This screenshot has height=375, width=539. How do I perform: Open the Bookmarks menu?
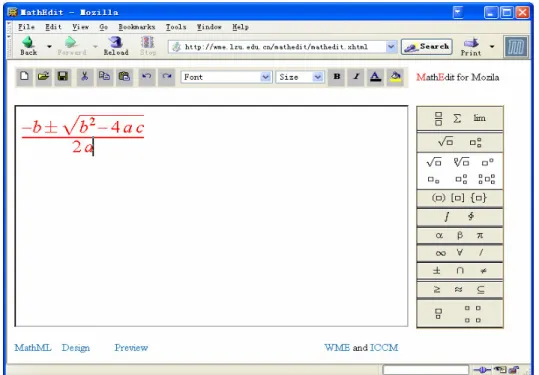coord(136,27)
